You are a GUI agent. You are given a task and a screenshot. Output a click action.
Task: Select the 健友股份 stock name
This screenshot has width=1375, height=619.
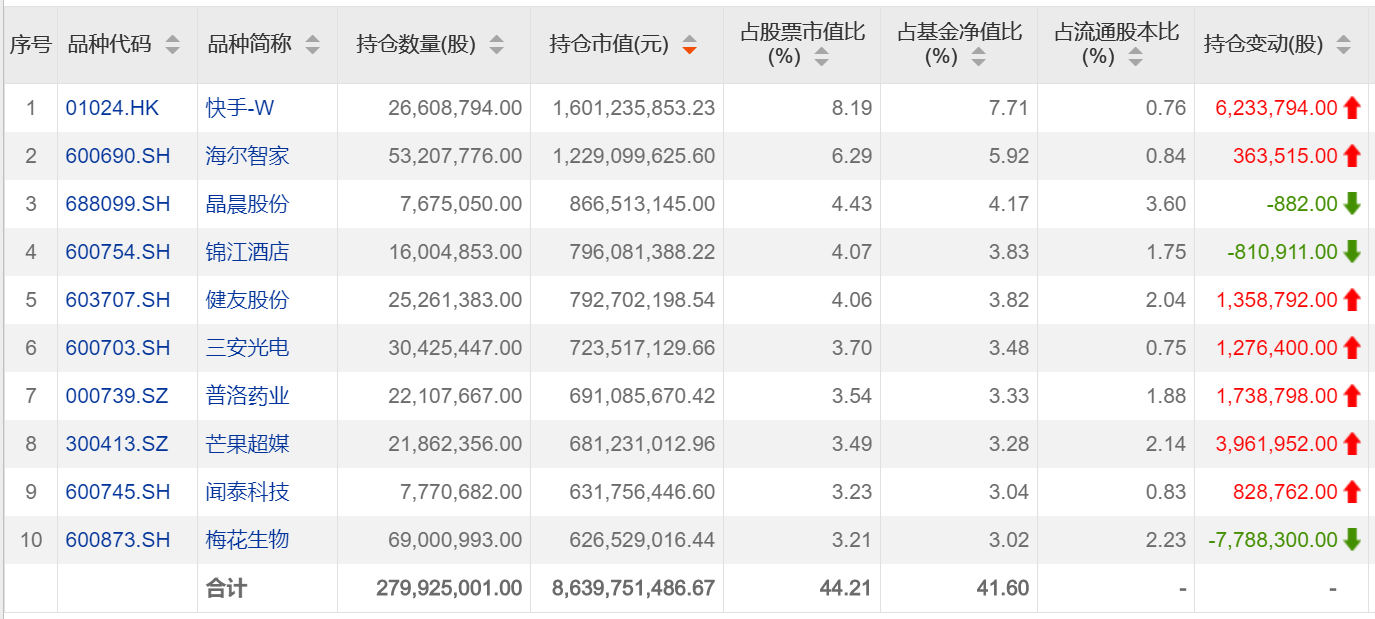[x=247, y=300]
